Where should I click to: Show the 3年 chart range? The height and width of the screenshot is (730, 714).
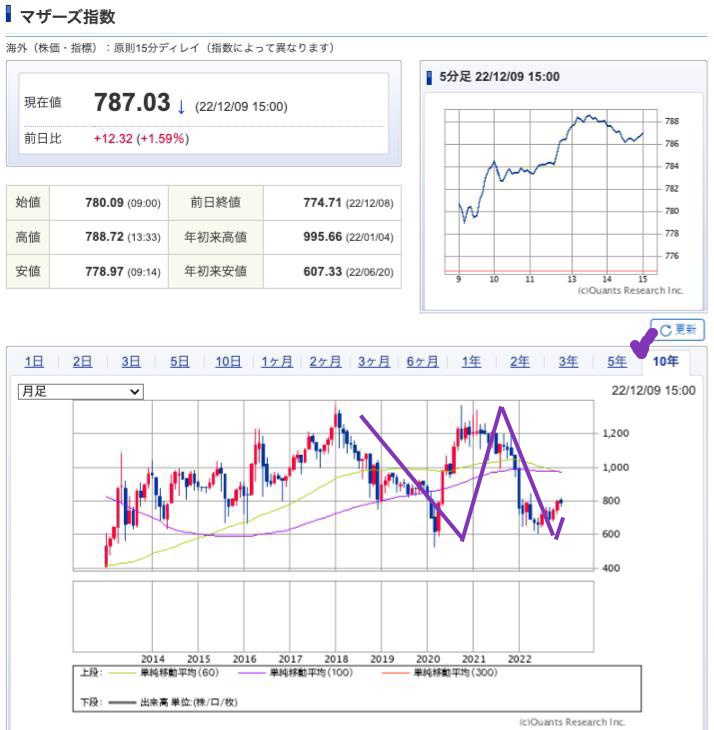[568, 362]
